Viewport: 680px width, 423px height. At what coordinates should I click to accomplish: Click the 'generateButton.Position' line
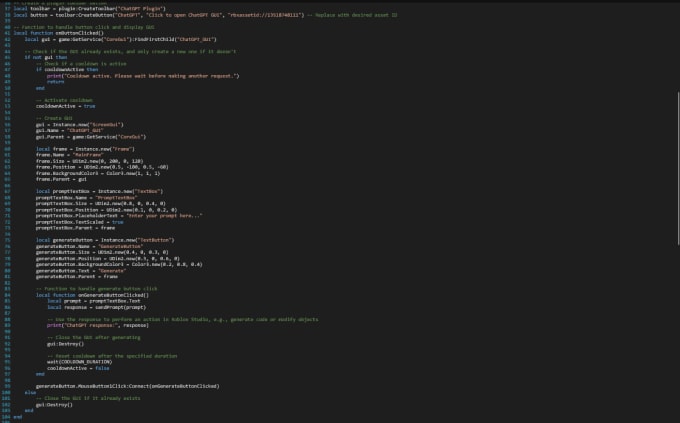(108, 259)
